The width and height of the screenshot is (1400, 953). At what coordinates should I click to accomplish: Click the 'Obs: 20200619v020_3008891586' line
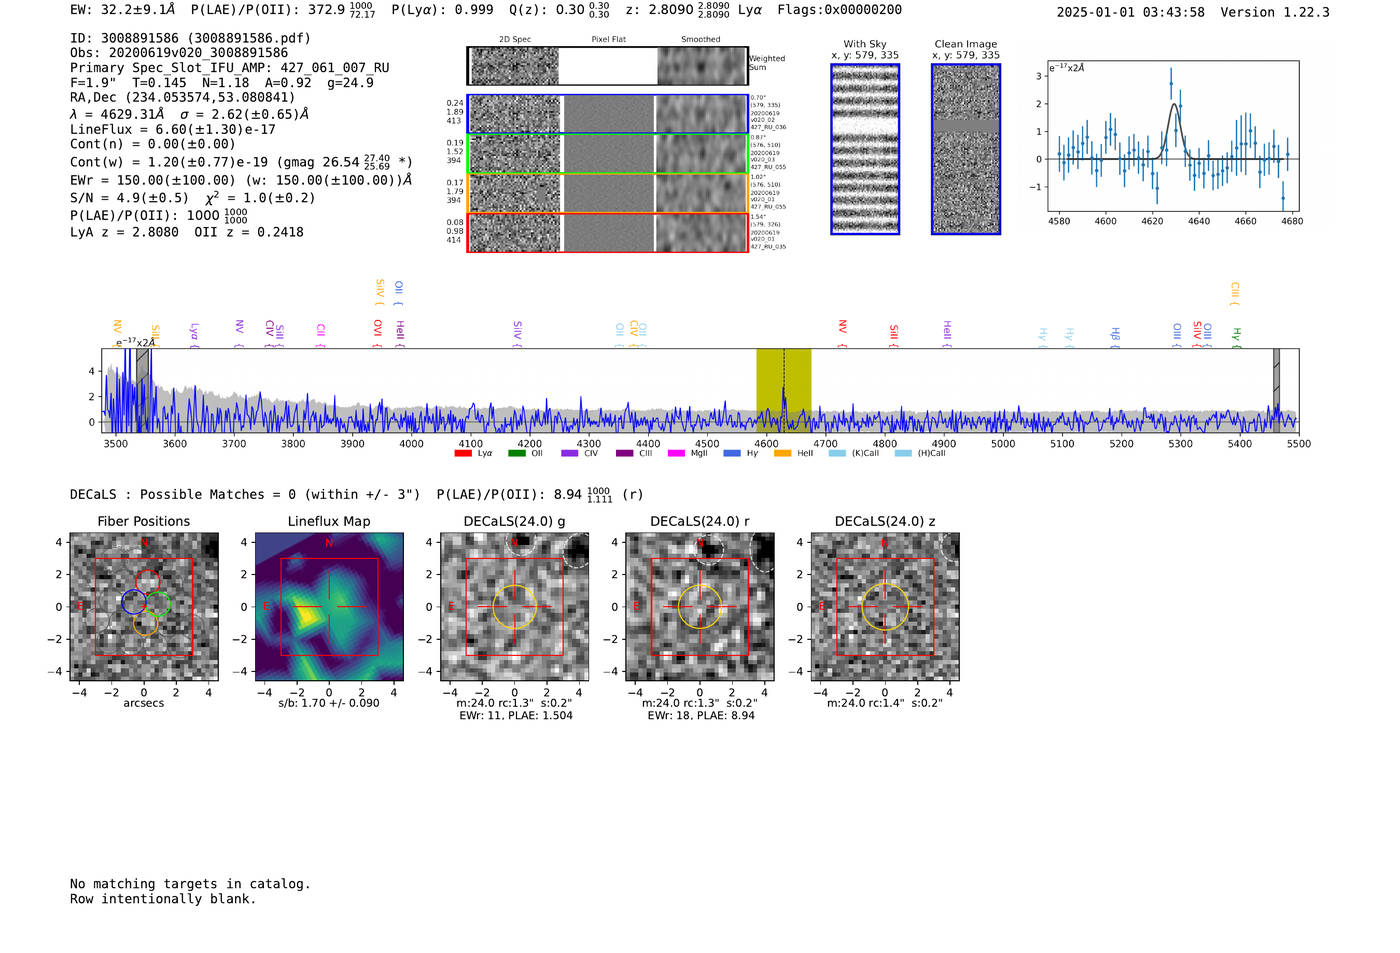179,53
